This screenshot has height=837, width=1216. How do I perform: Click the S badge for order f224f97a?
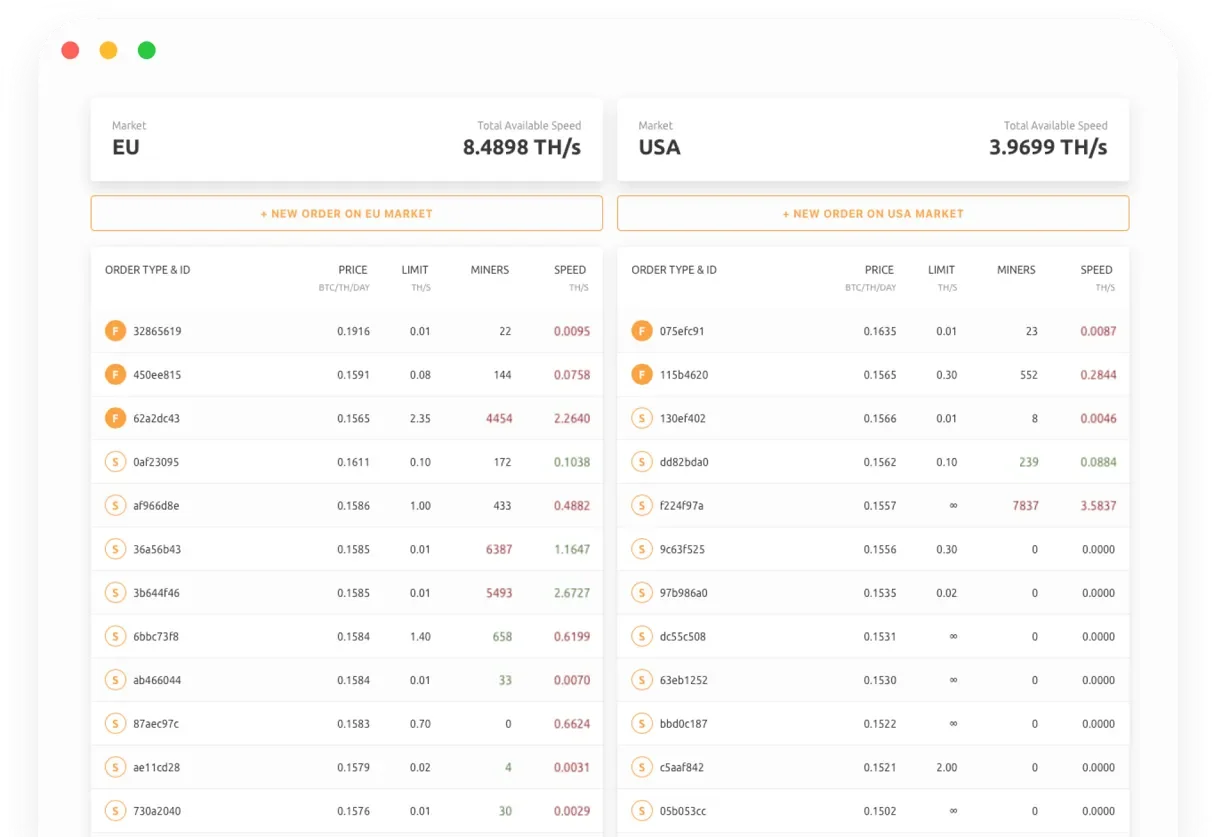(x=642, y=506)
